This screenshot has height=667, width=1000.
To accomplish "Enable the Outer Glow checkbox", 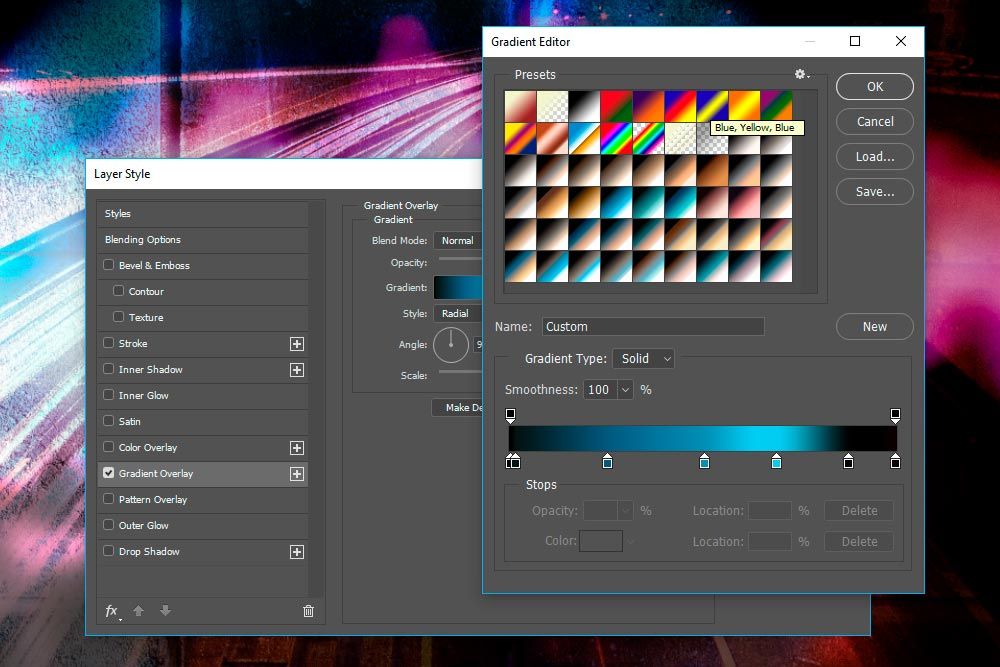I will [109, 526].
